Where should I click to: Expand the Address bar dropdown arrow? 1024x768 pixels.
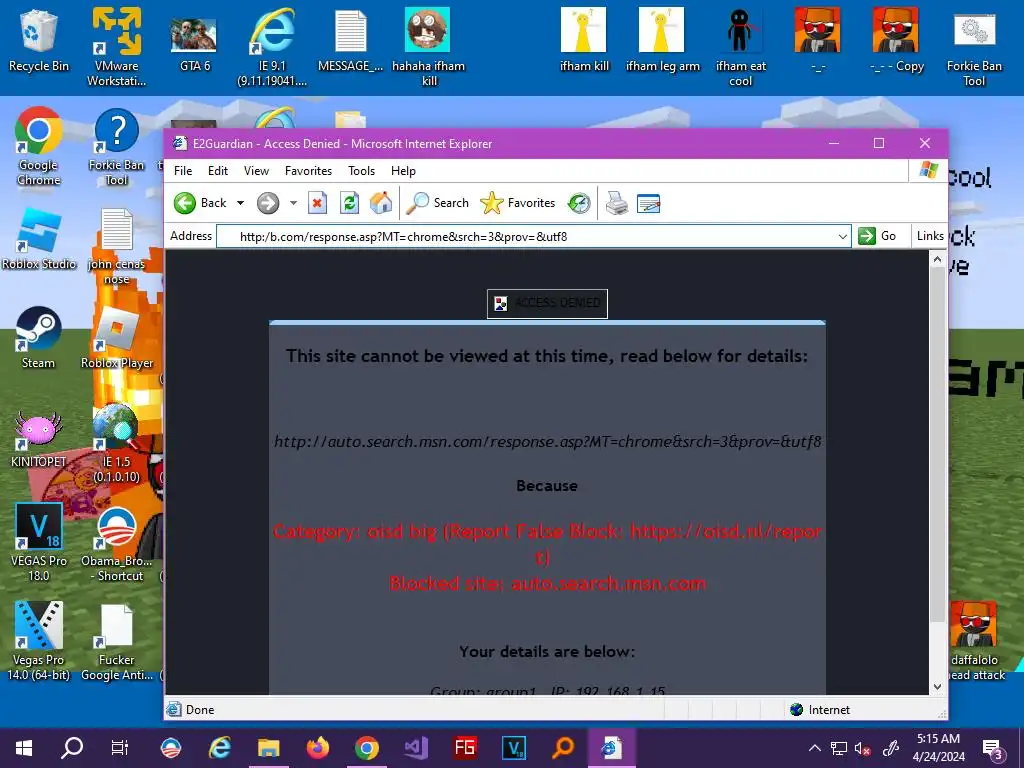tap(842, 236)
